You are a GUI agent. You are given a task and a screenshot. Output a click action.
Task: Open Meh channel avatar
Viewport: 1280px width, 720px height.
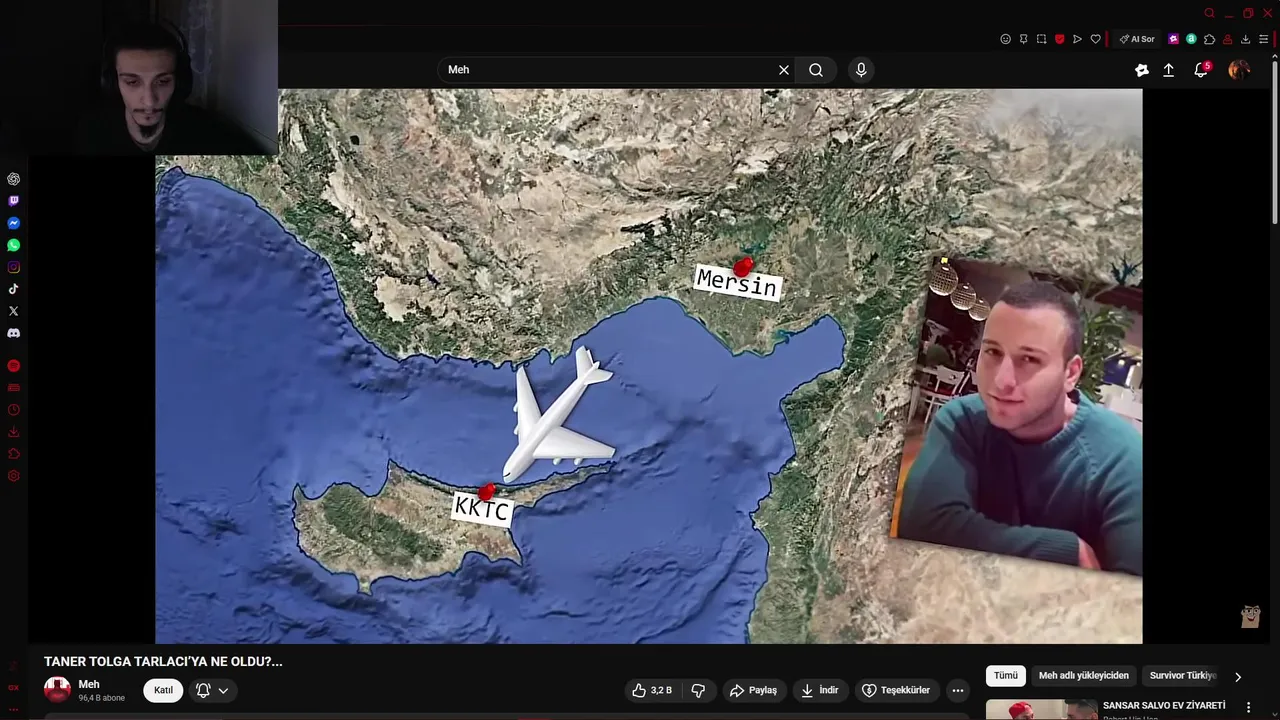click(58, 690)
